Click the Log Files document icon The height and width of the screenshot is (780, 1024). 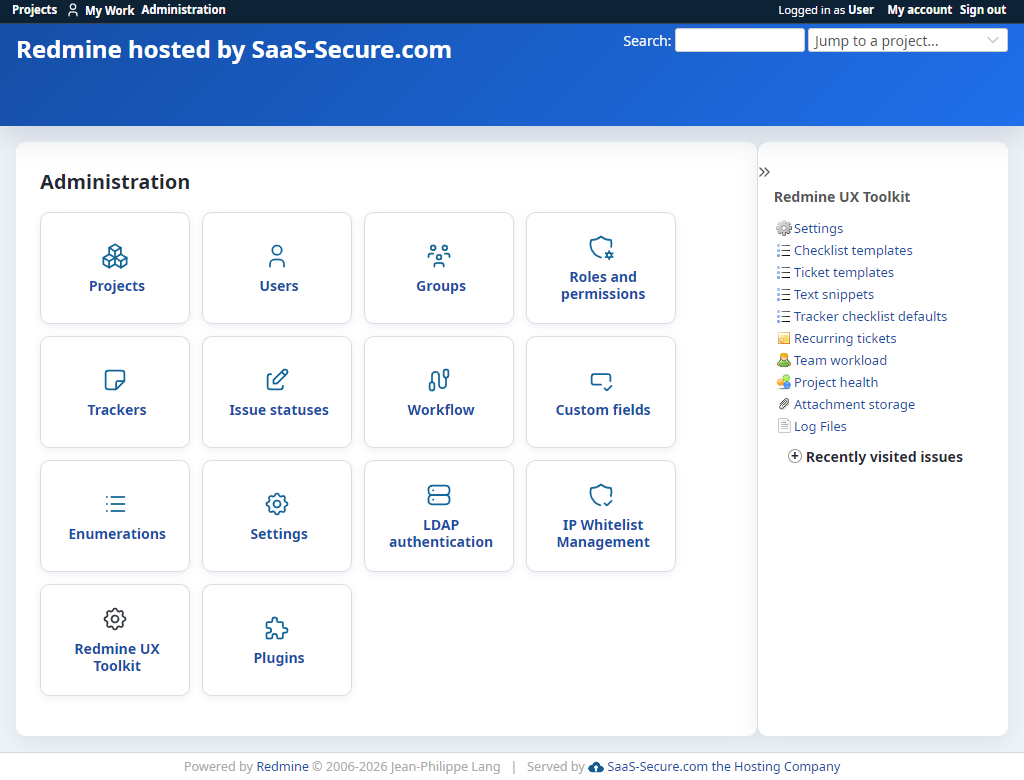click(x=784, y=426)
